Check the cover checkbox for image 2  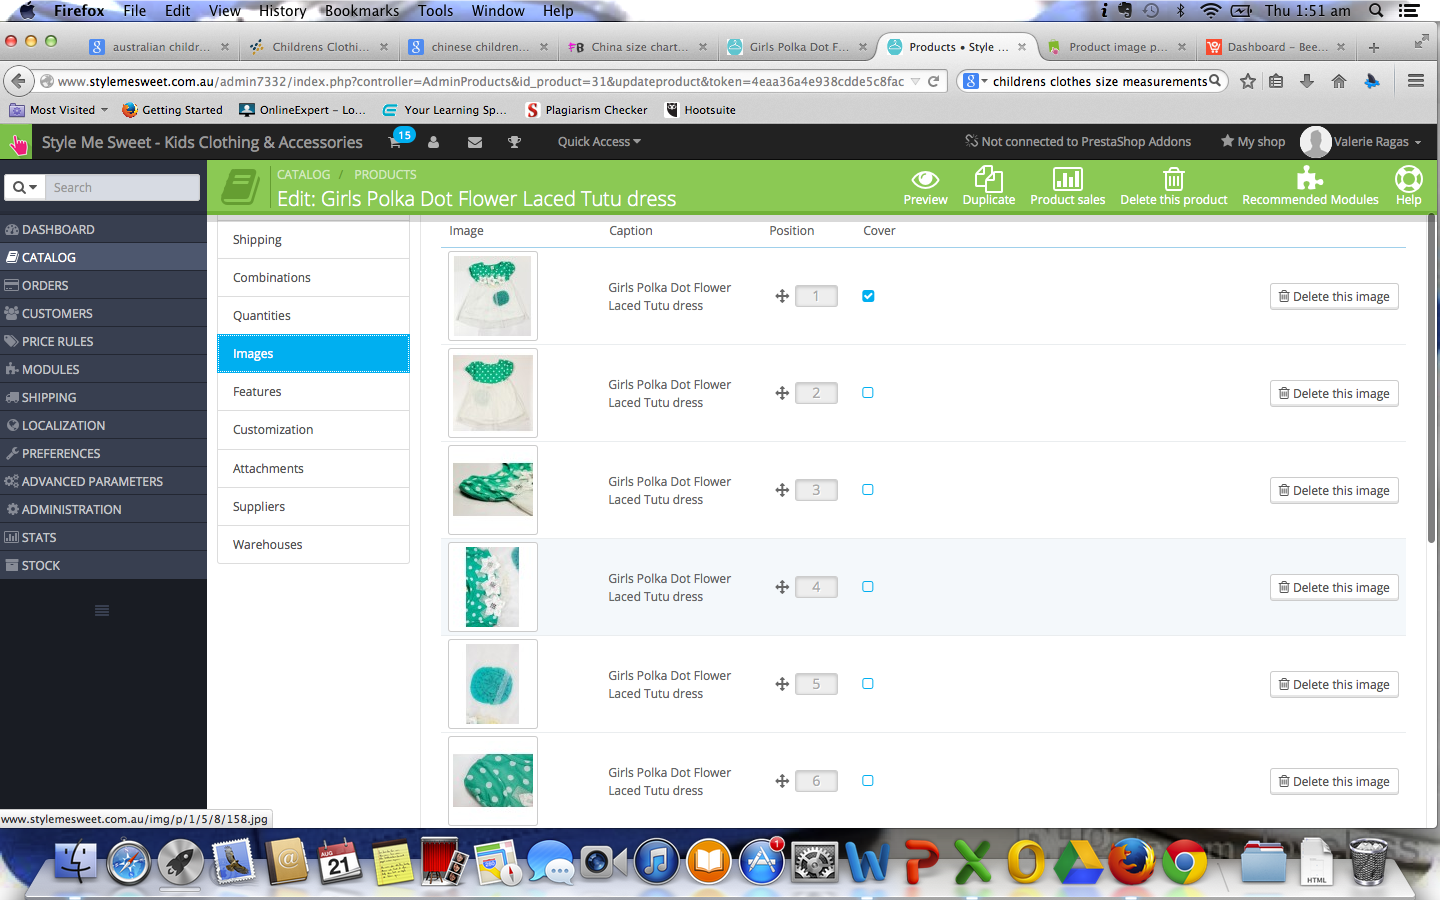coord(868,393)
